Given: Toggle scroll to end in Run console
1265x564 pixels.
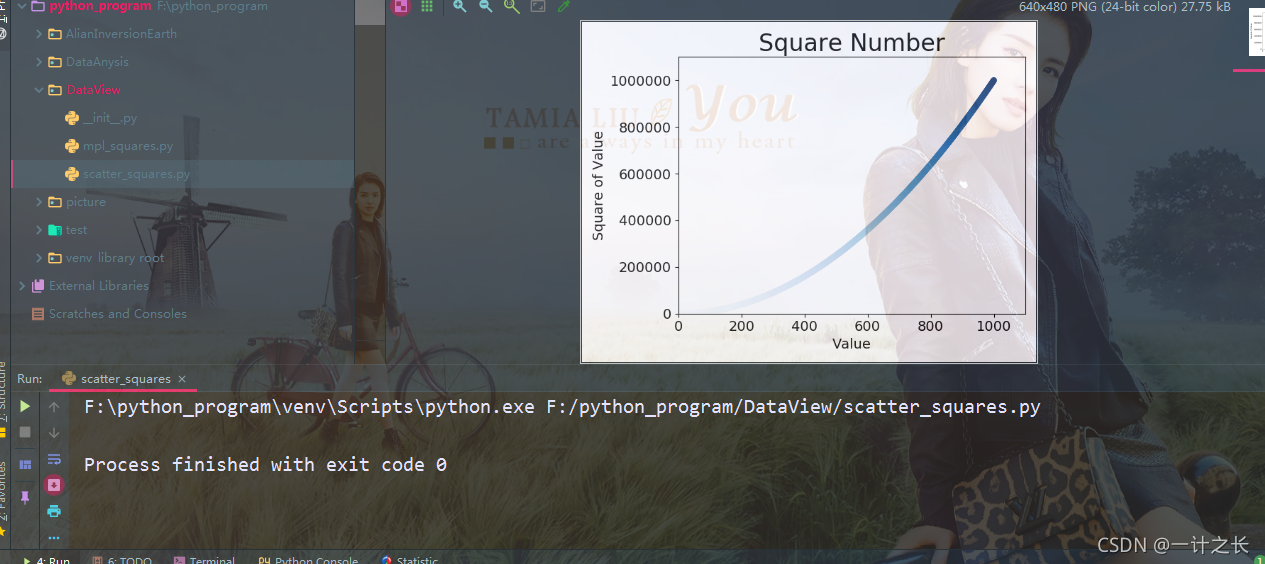Looking at the screenshot, I should point(54,485).
